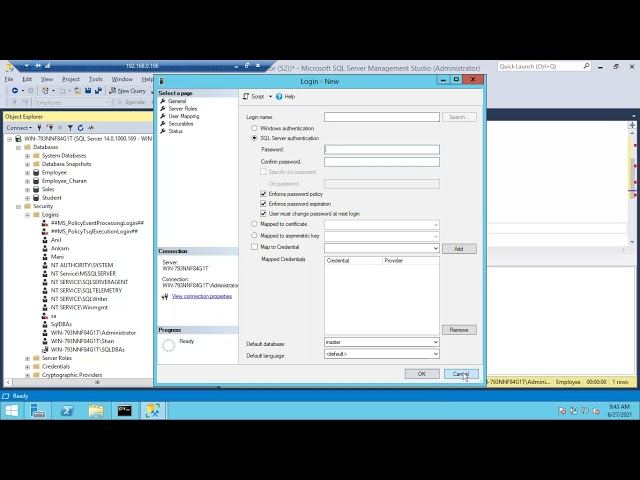640x480 pixels.
Task: Click the search magnifier in Quick Launch
Action: (x=586, y=66)
